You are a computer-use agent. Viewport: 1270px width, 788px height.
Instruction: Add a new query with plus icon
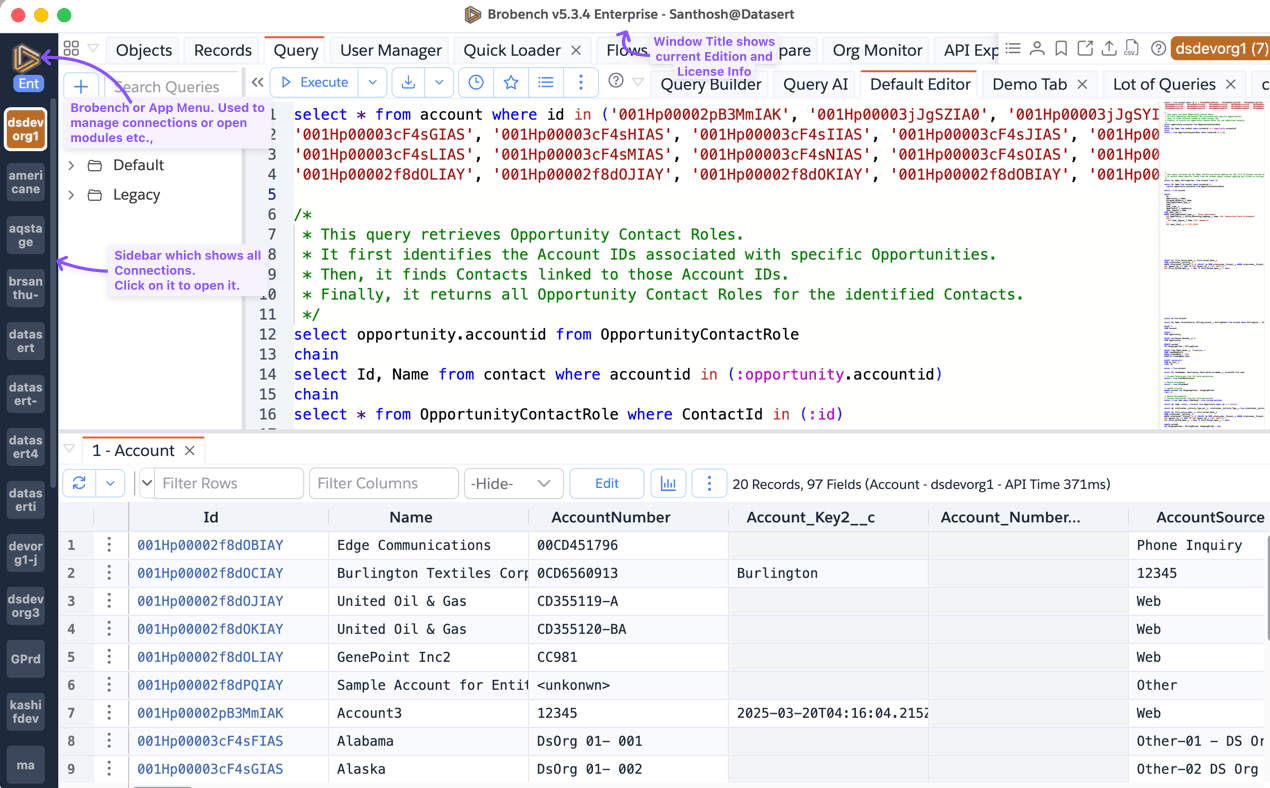click(x=81, y=86)
